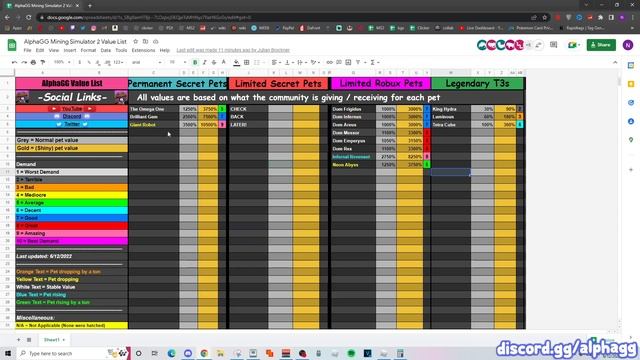
Task: Click the insert link icon
Action: click(329, 62)
